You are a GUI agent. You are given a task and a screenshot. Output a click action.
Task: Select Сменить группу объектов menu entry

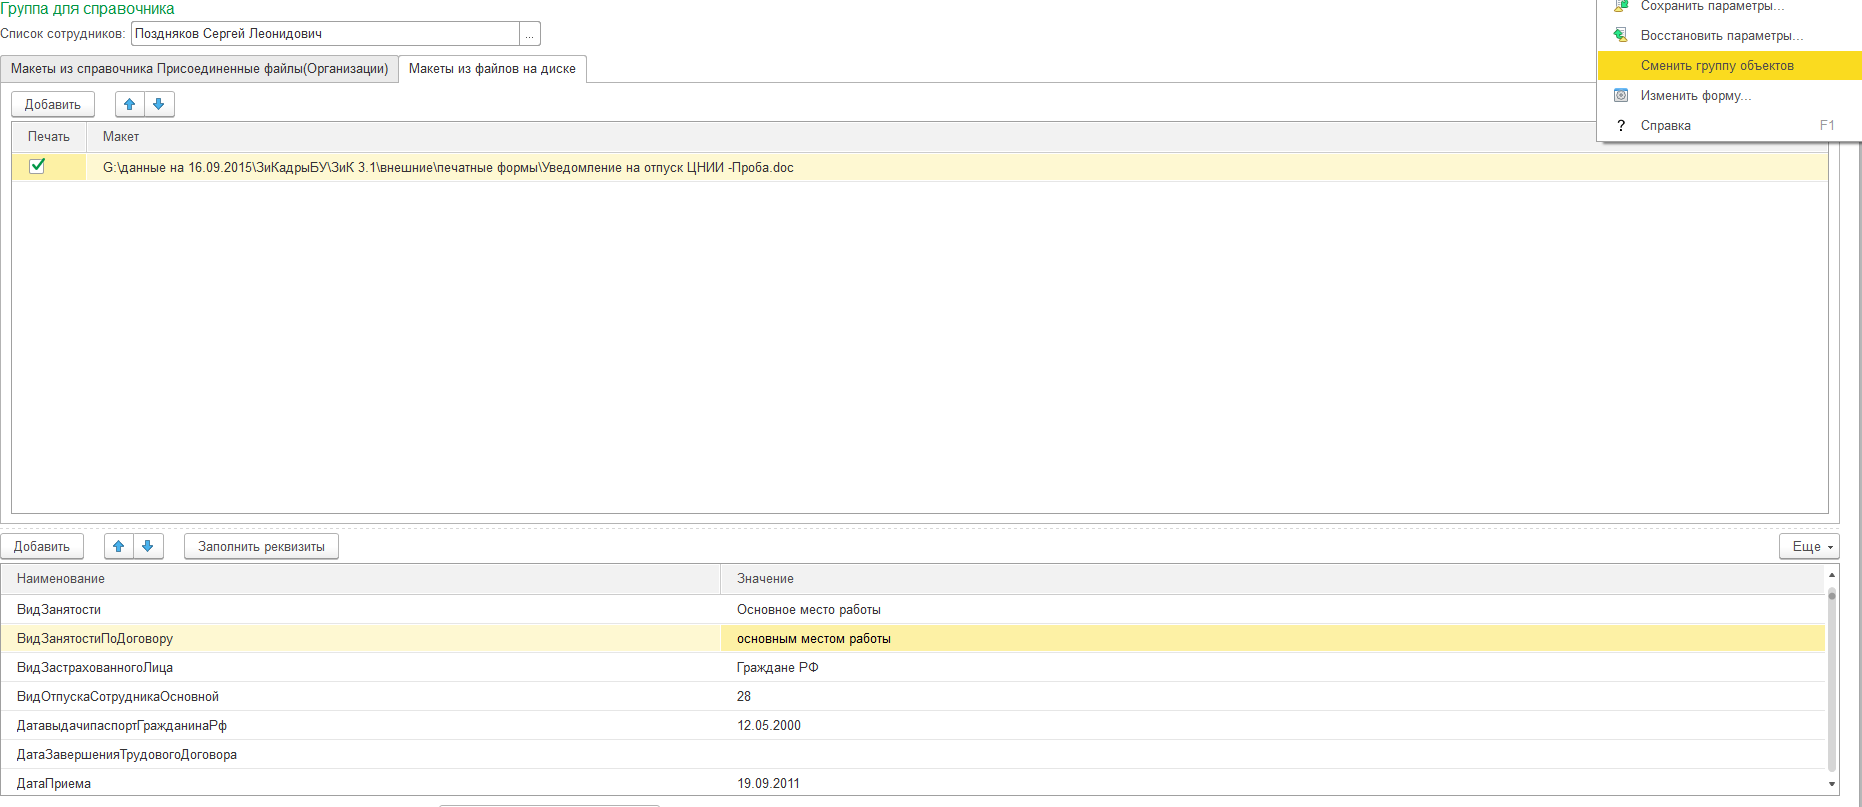[1729, 65]
